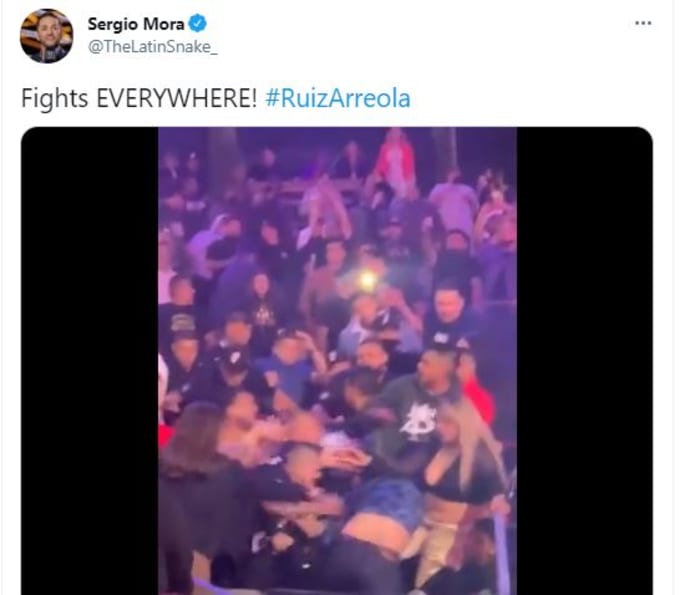Select the word "Fights" in the tweet

tap(54, 99)
